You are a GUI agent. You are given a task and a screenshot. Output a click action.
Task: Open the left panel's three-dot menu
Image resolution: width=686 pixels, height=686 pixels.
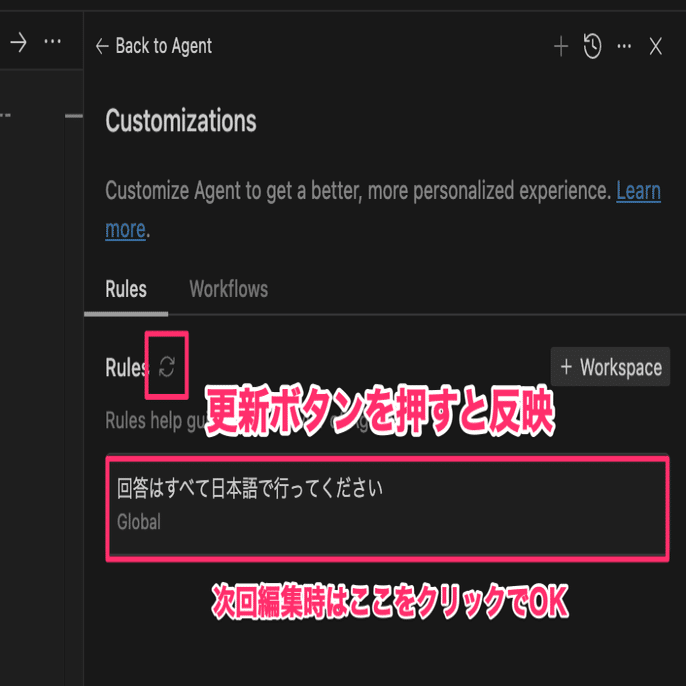52,42
